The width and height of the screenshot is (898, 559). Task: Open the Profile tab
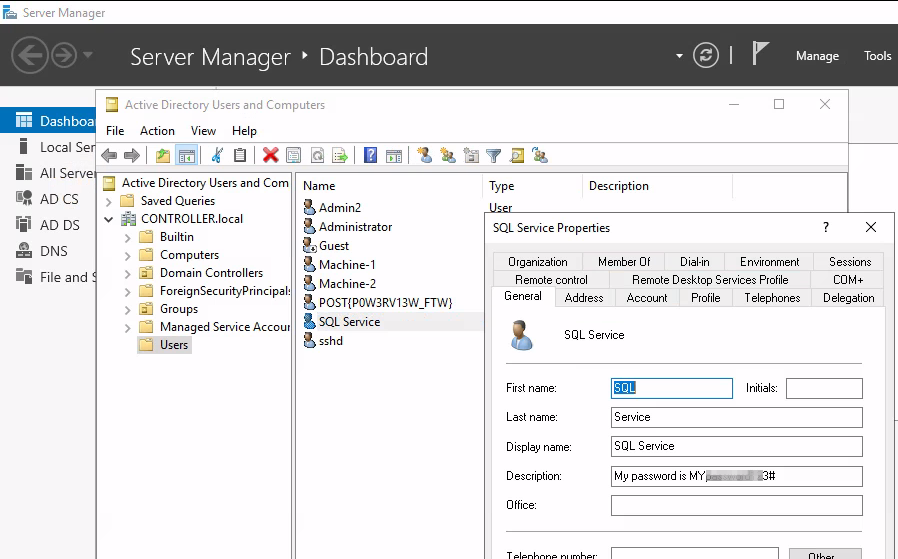point(706,298)
